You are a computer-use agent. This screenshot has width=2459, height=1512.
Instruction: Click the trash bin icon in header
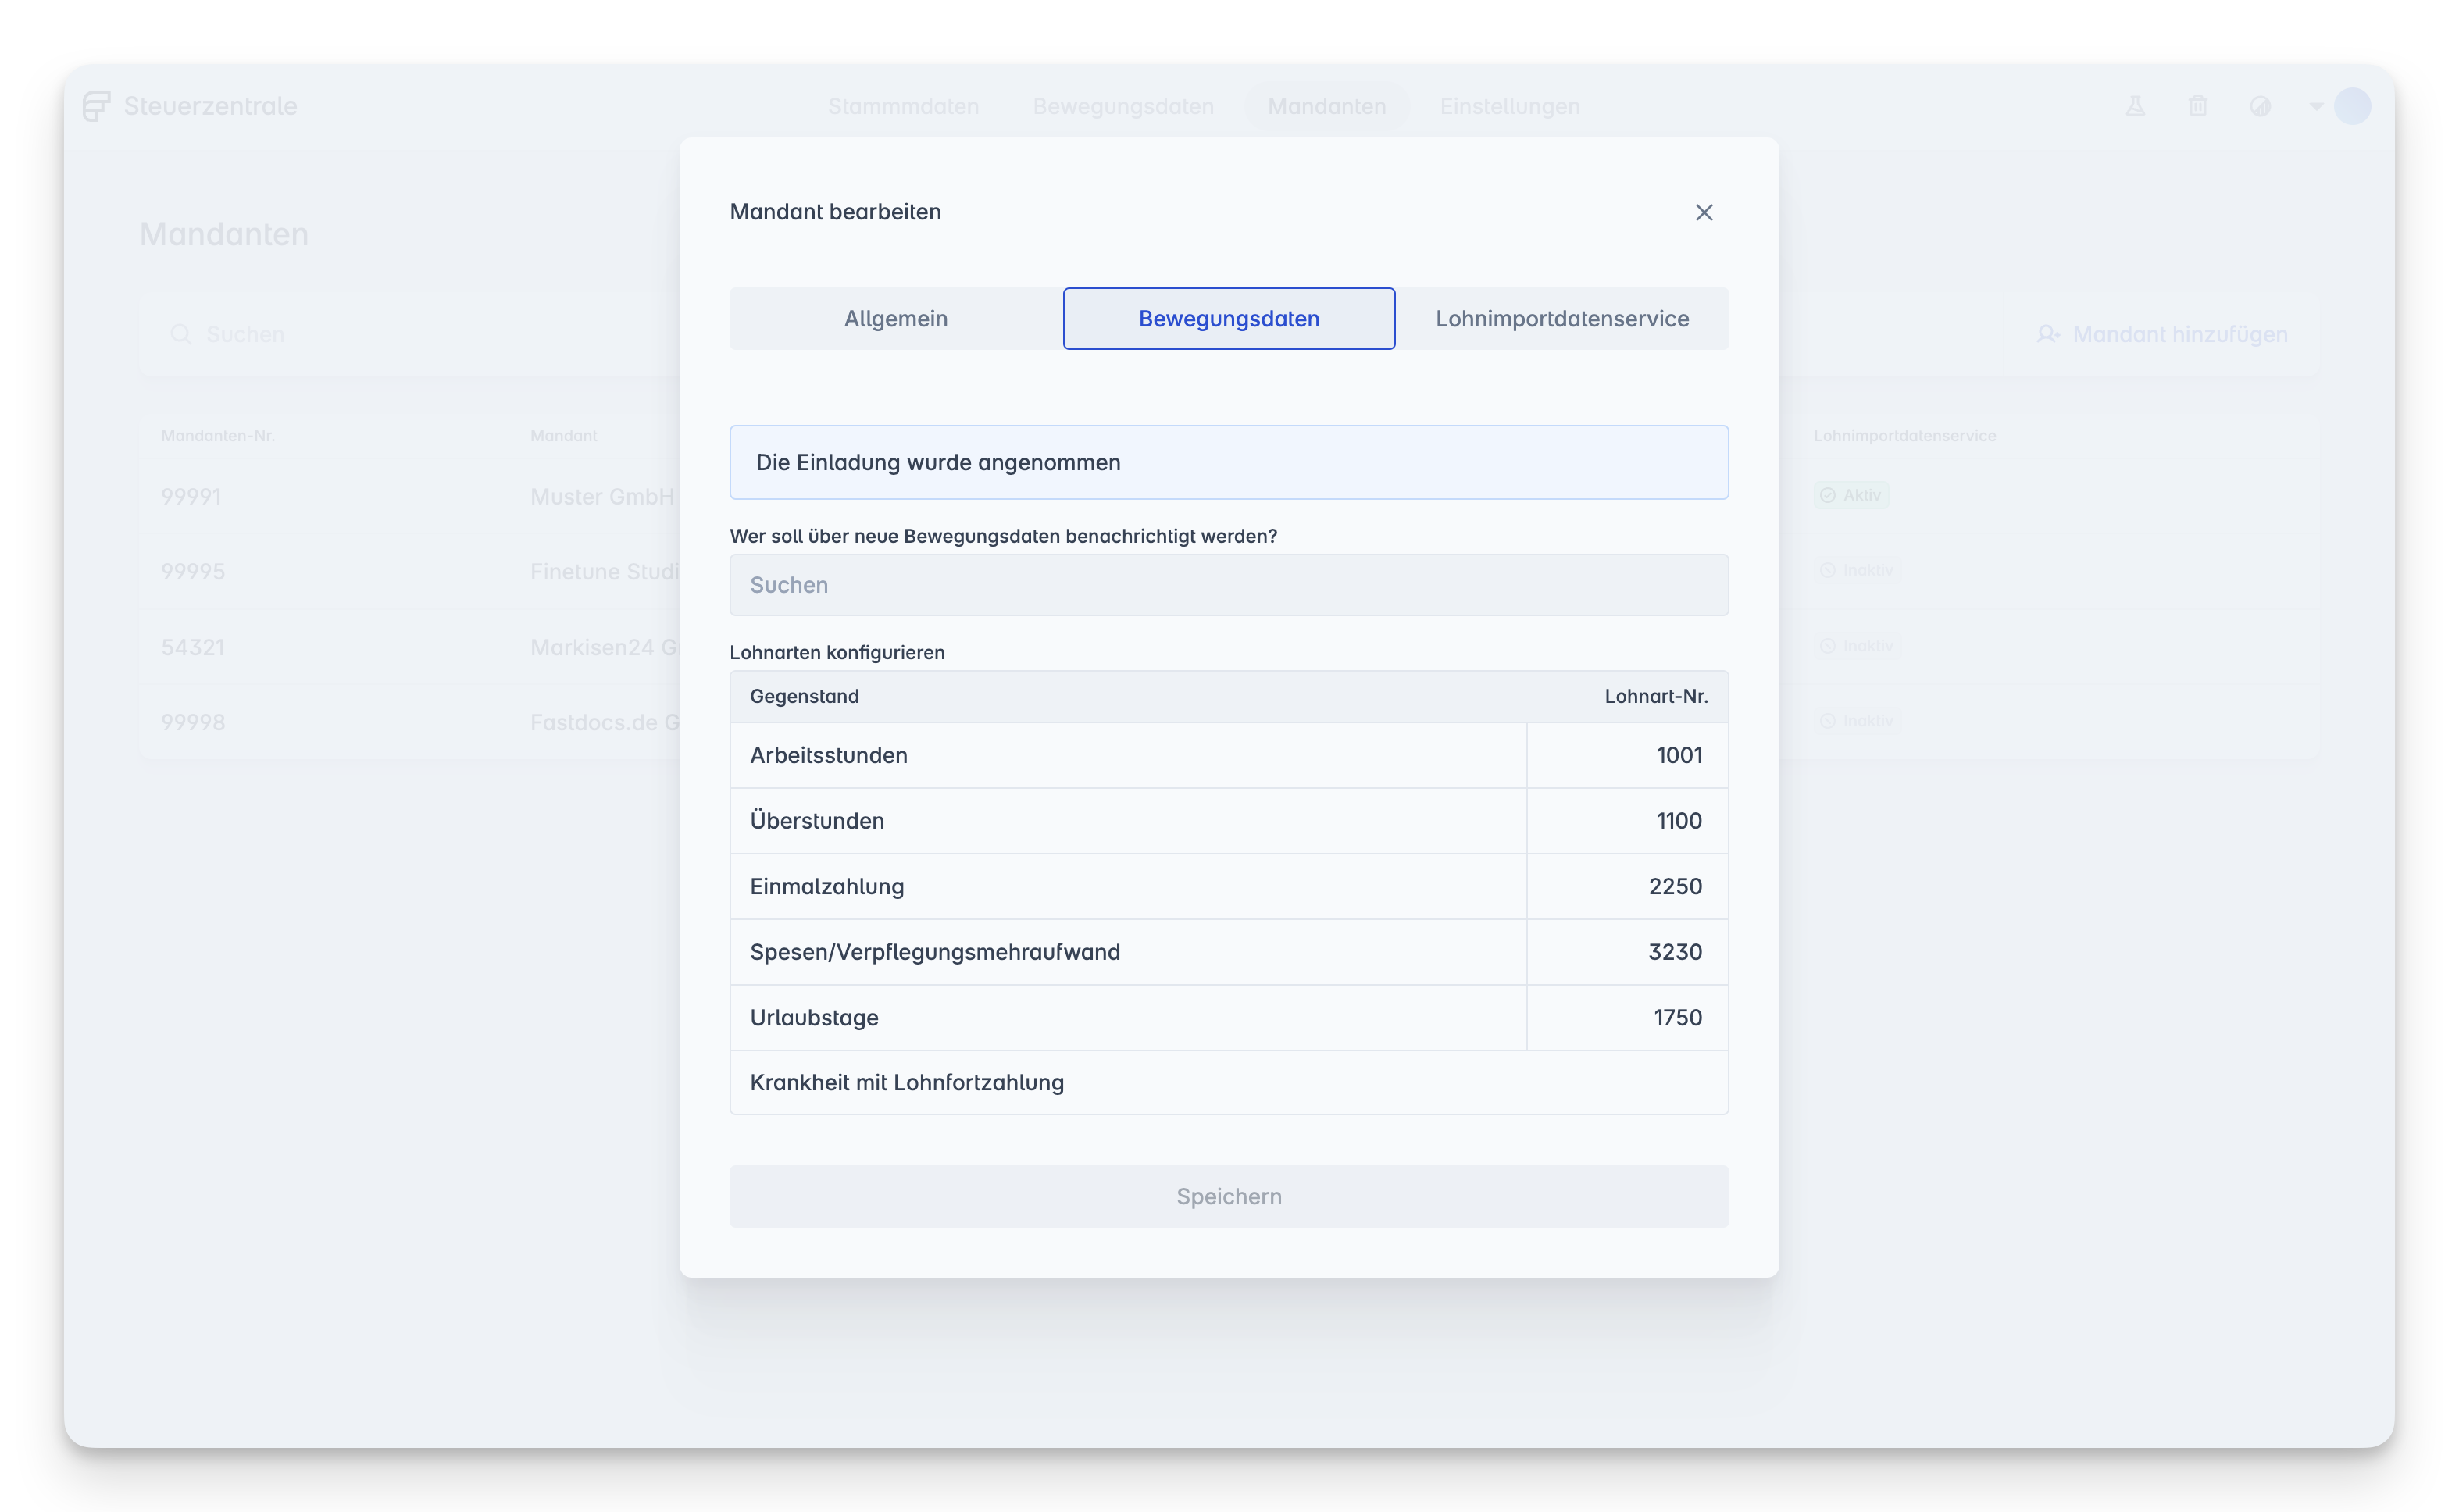click(x=2197, y=106)
